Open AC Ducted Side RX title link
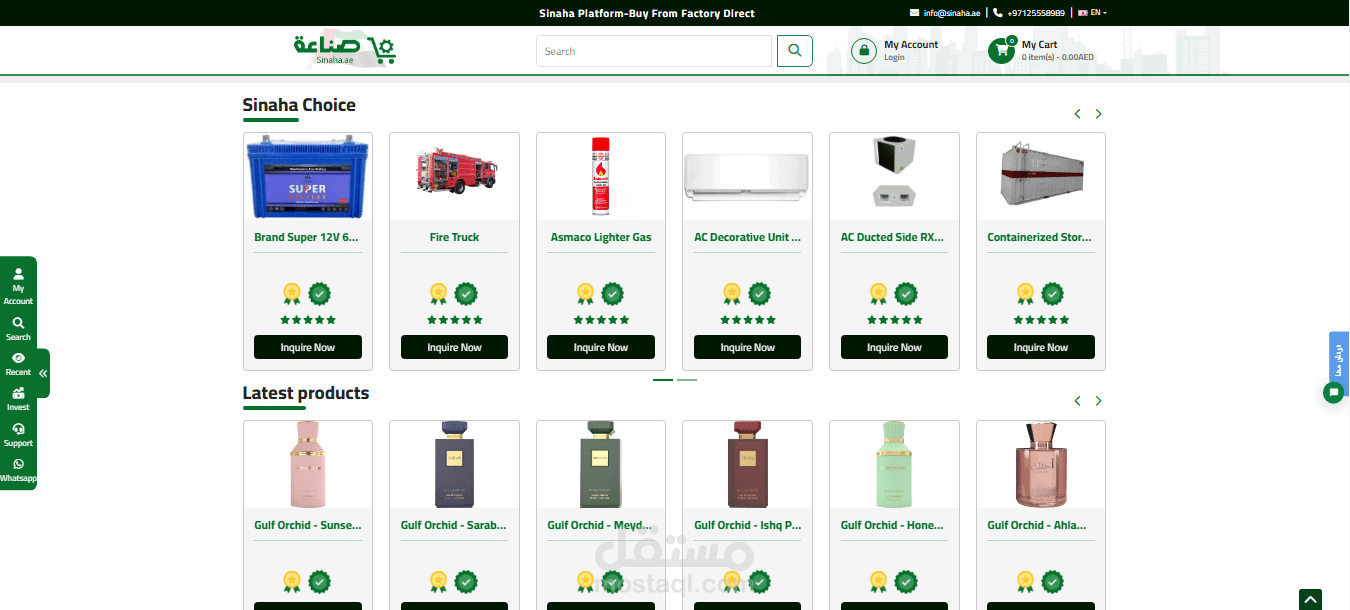 pyautogui.click(x=893, y=237)
